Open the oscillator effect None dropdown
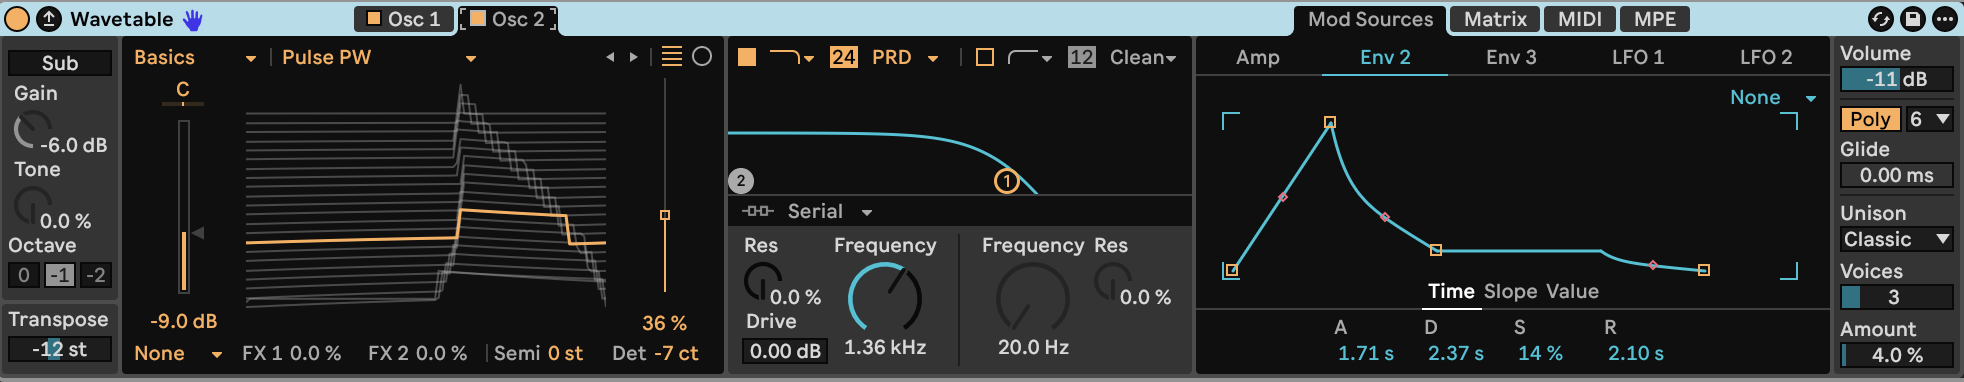 [178, 354]
